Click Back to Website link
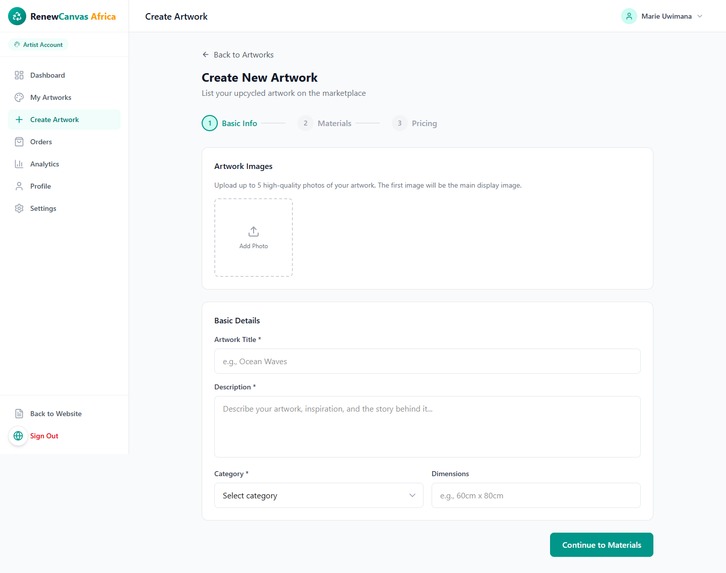Image resolution: width=726 pixels, height=573 pixels. [x=56, y=413]
